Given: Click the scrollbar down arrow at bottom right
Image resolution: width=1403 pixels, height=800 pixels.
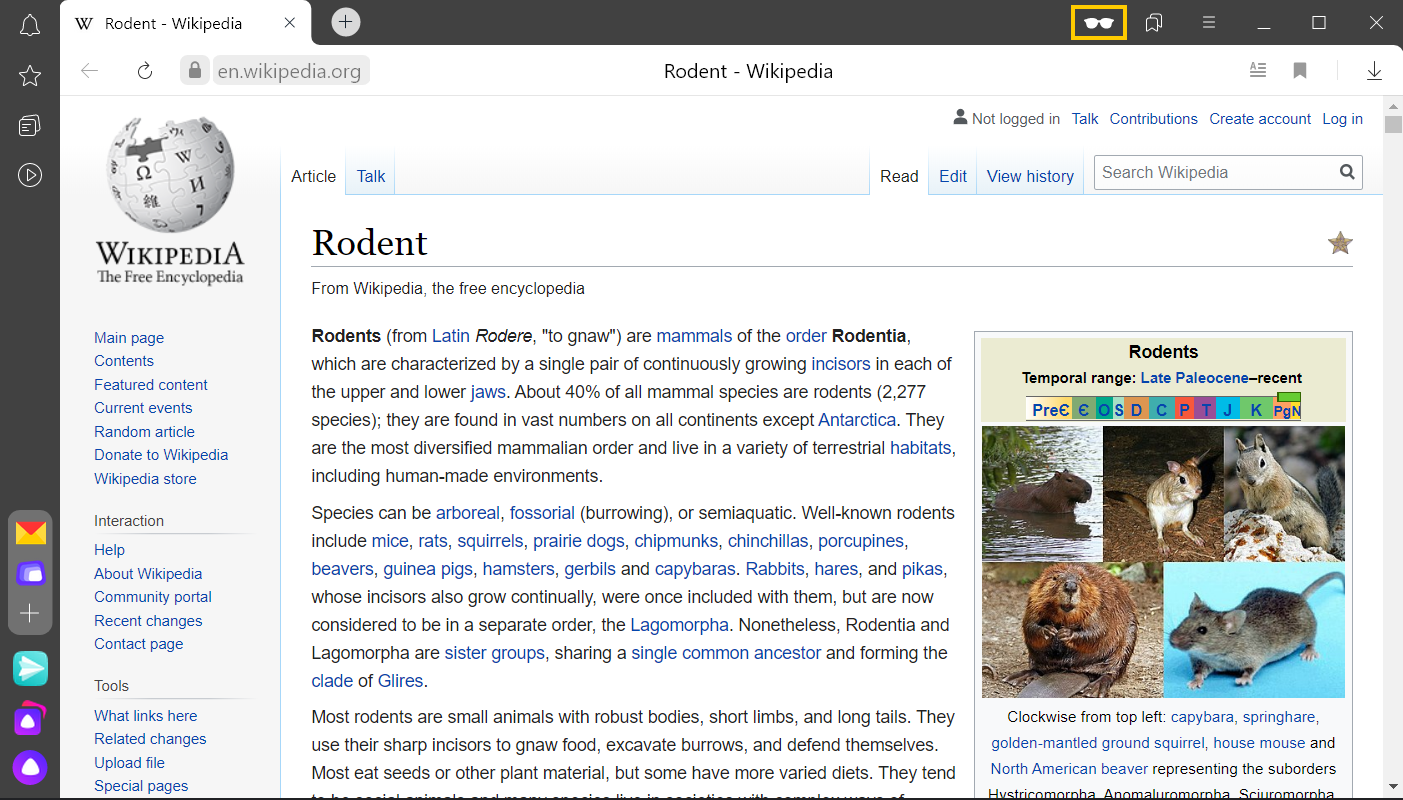Looking at the screenshot, I should [x=1393, y=788].
